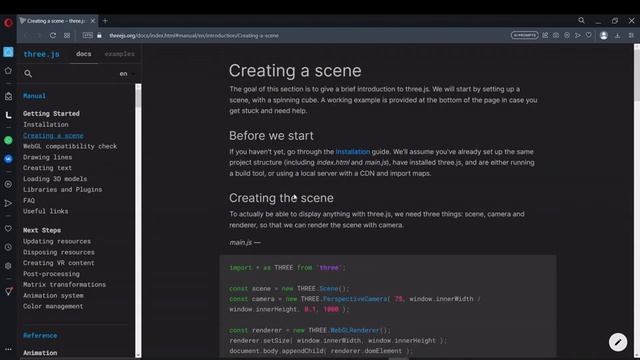Open the L-shaped sidebar icon
Image resolution: width=640 pixels, height=360 pixels.
point(8,116)
